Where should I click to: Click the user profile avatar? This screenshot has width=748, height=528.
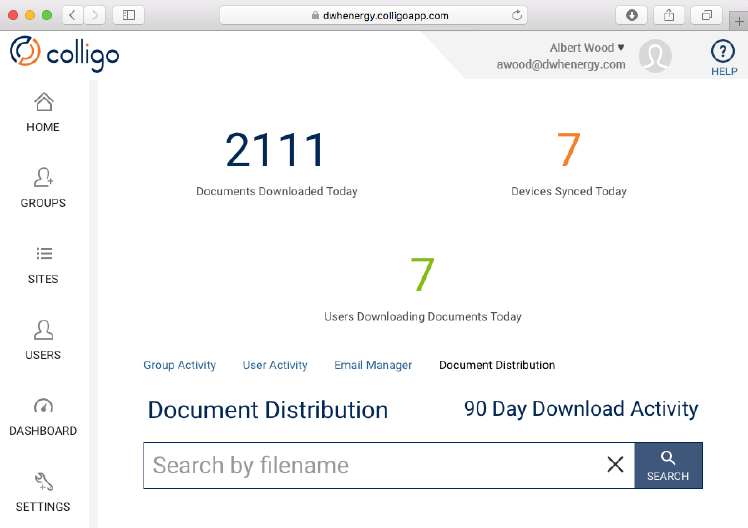tap(655, 57)
